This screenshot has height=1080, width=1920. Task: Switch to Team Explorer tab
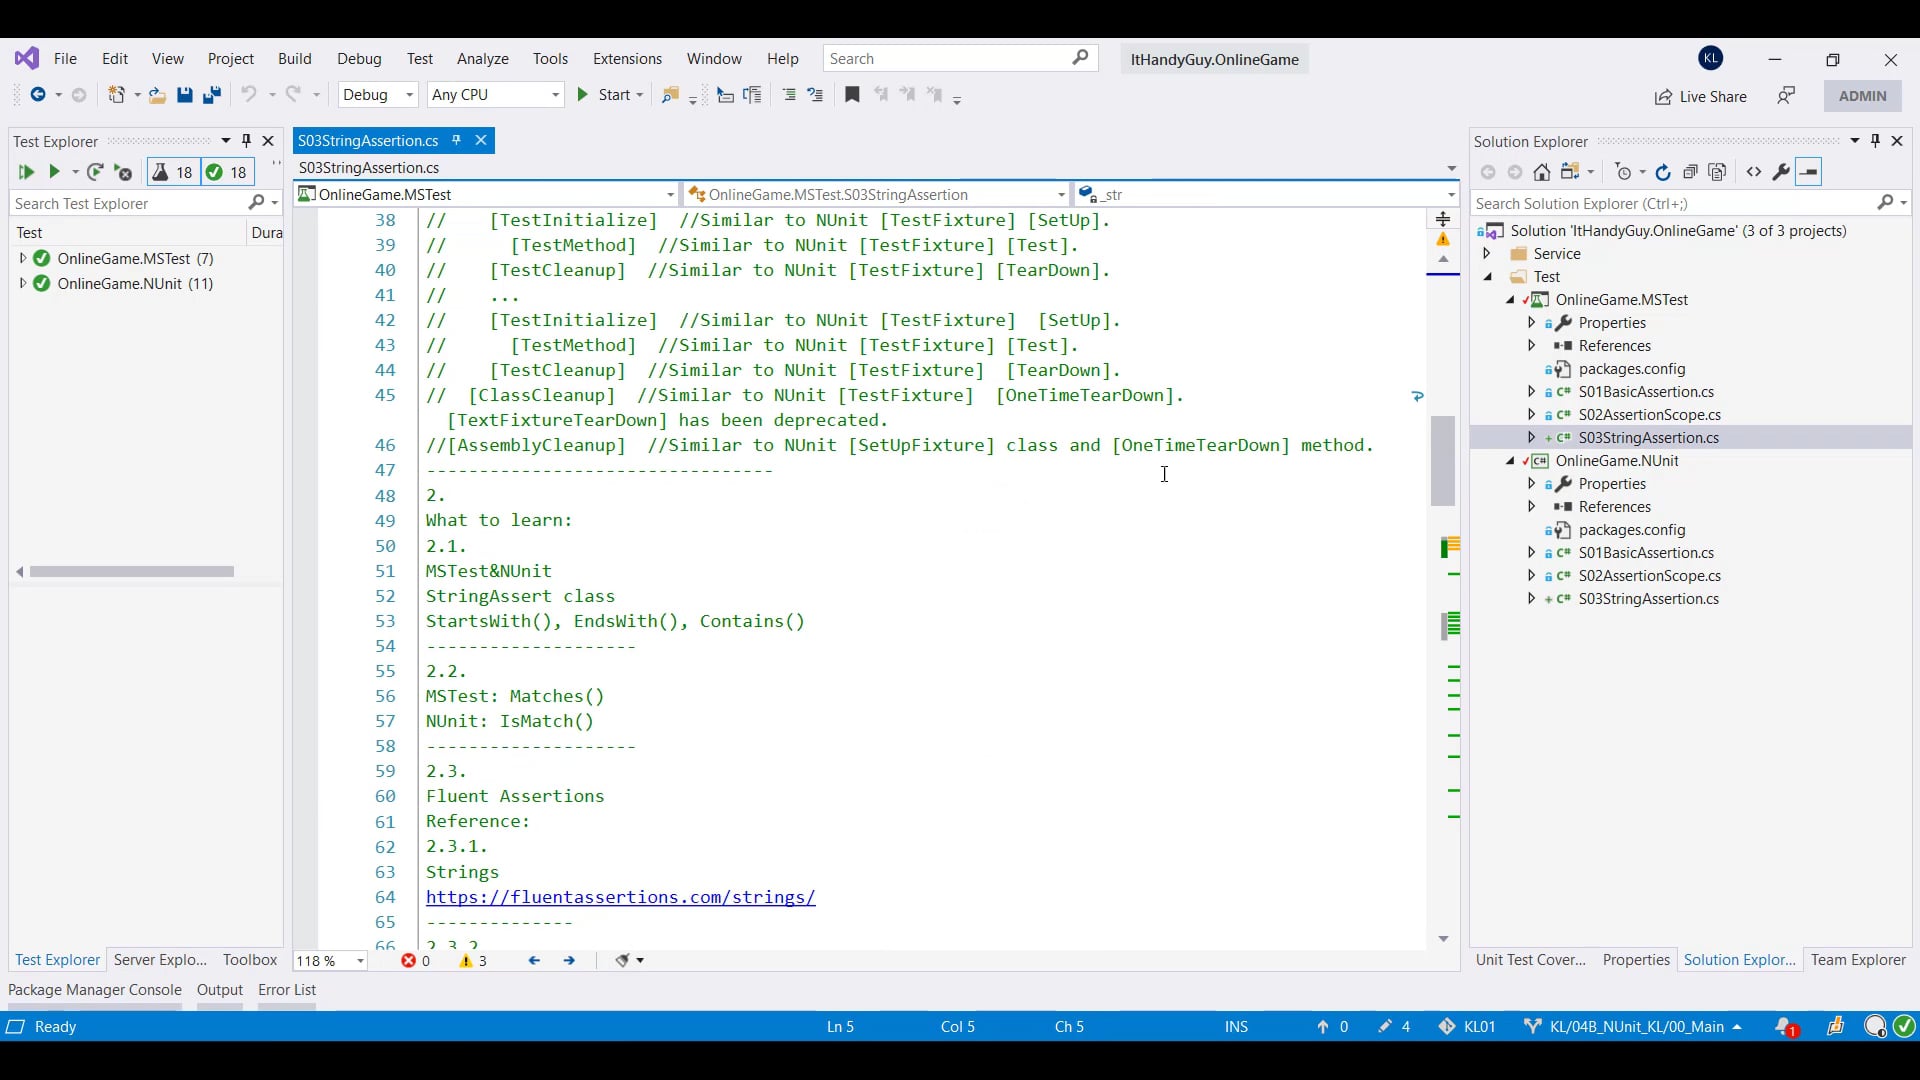tap(1858, 960)
